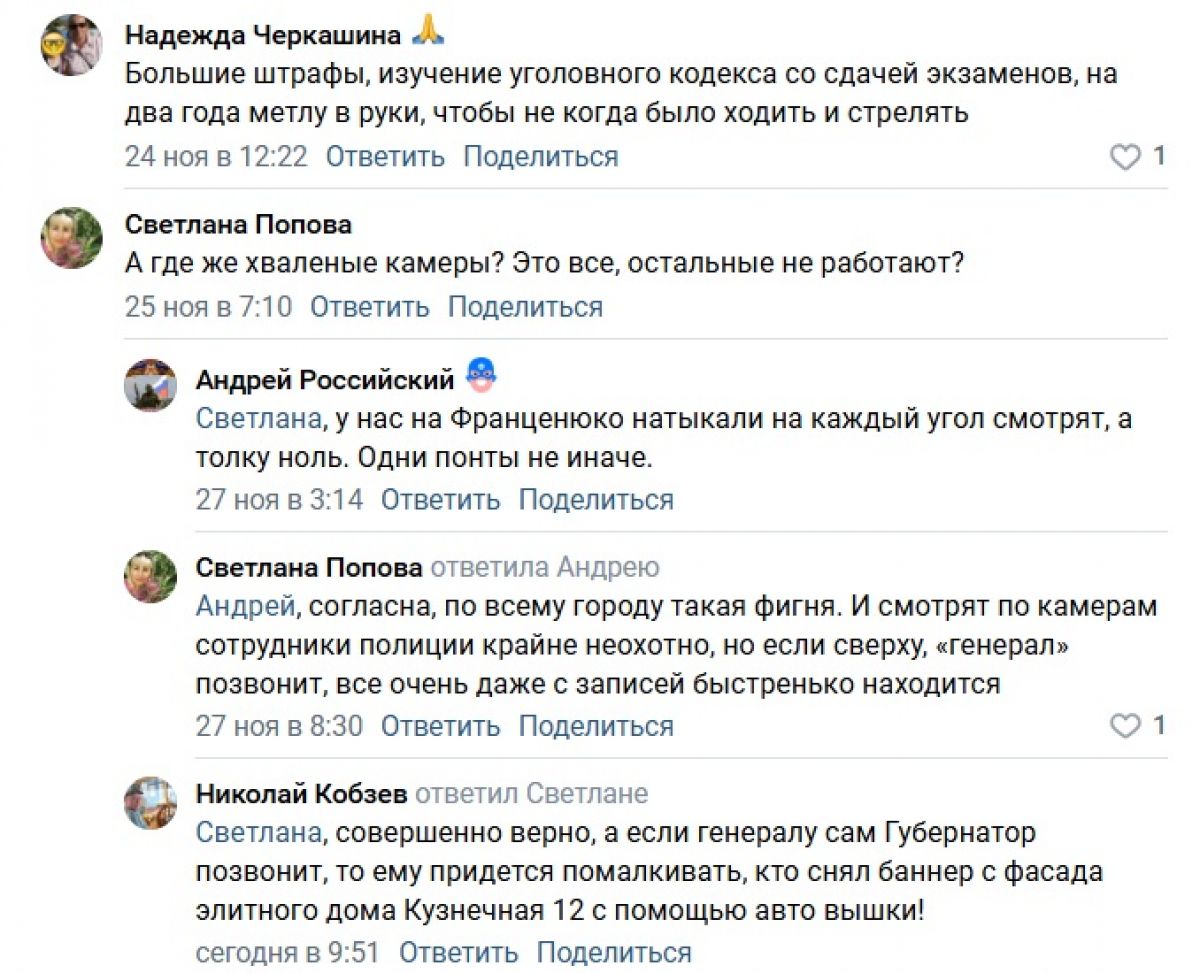Open the '24 ноя в 12:22' timestamp
This screenshot has height=973, width=1200.
216,157
